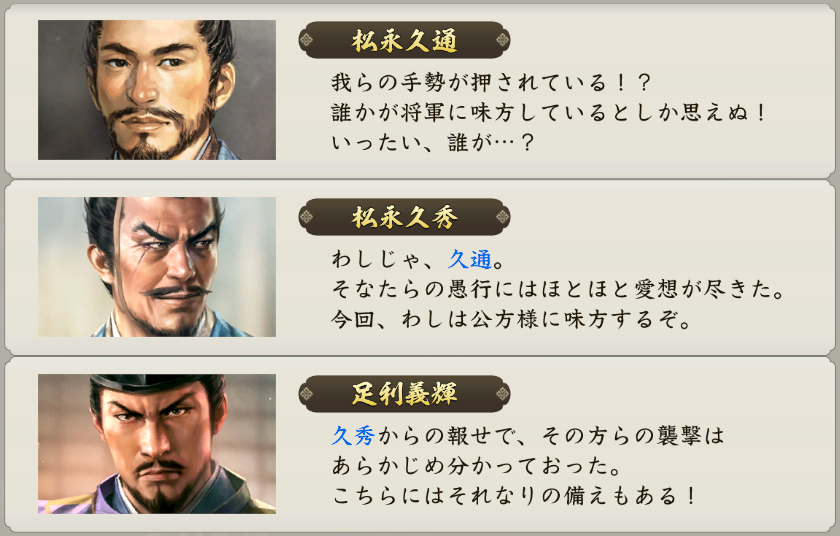
Task: Click the line いったい、誰が…？
Action: click(x=433, y=142)
